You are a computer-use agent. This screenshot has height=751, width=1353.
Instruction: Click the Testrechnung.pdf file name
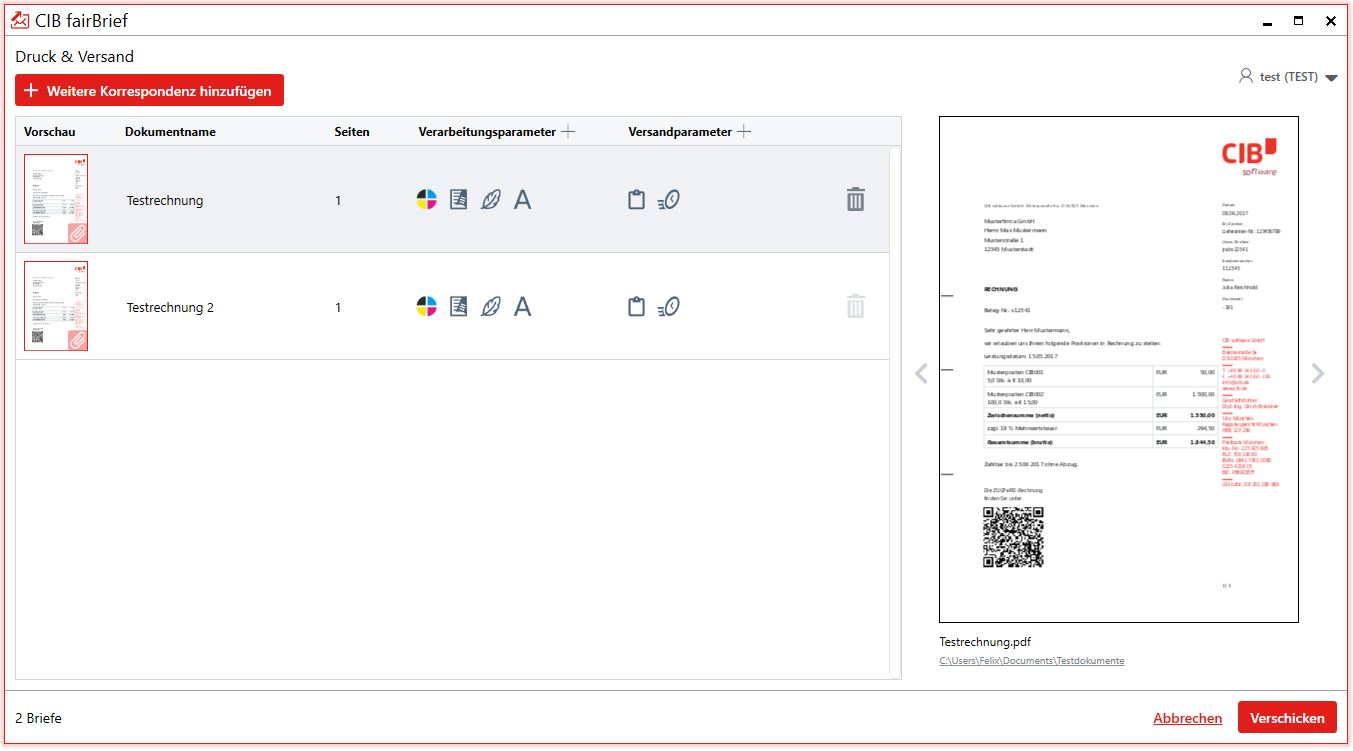coord(985,642)
